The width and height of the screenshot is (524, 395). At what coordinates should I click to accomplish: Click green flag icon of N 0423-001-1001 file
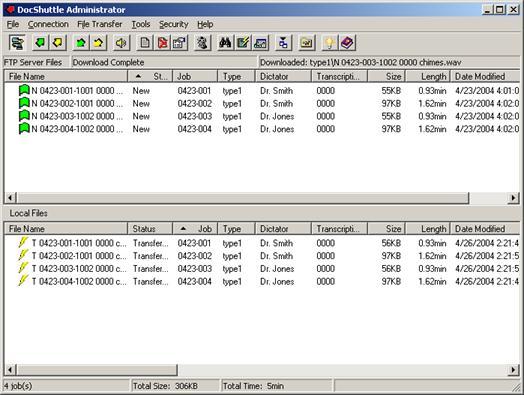click(x=24, y=90)
